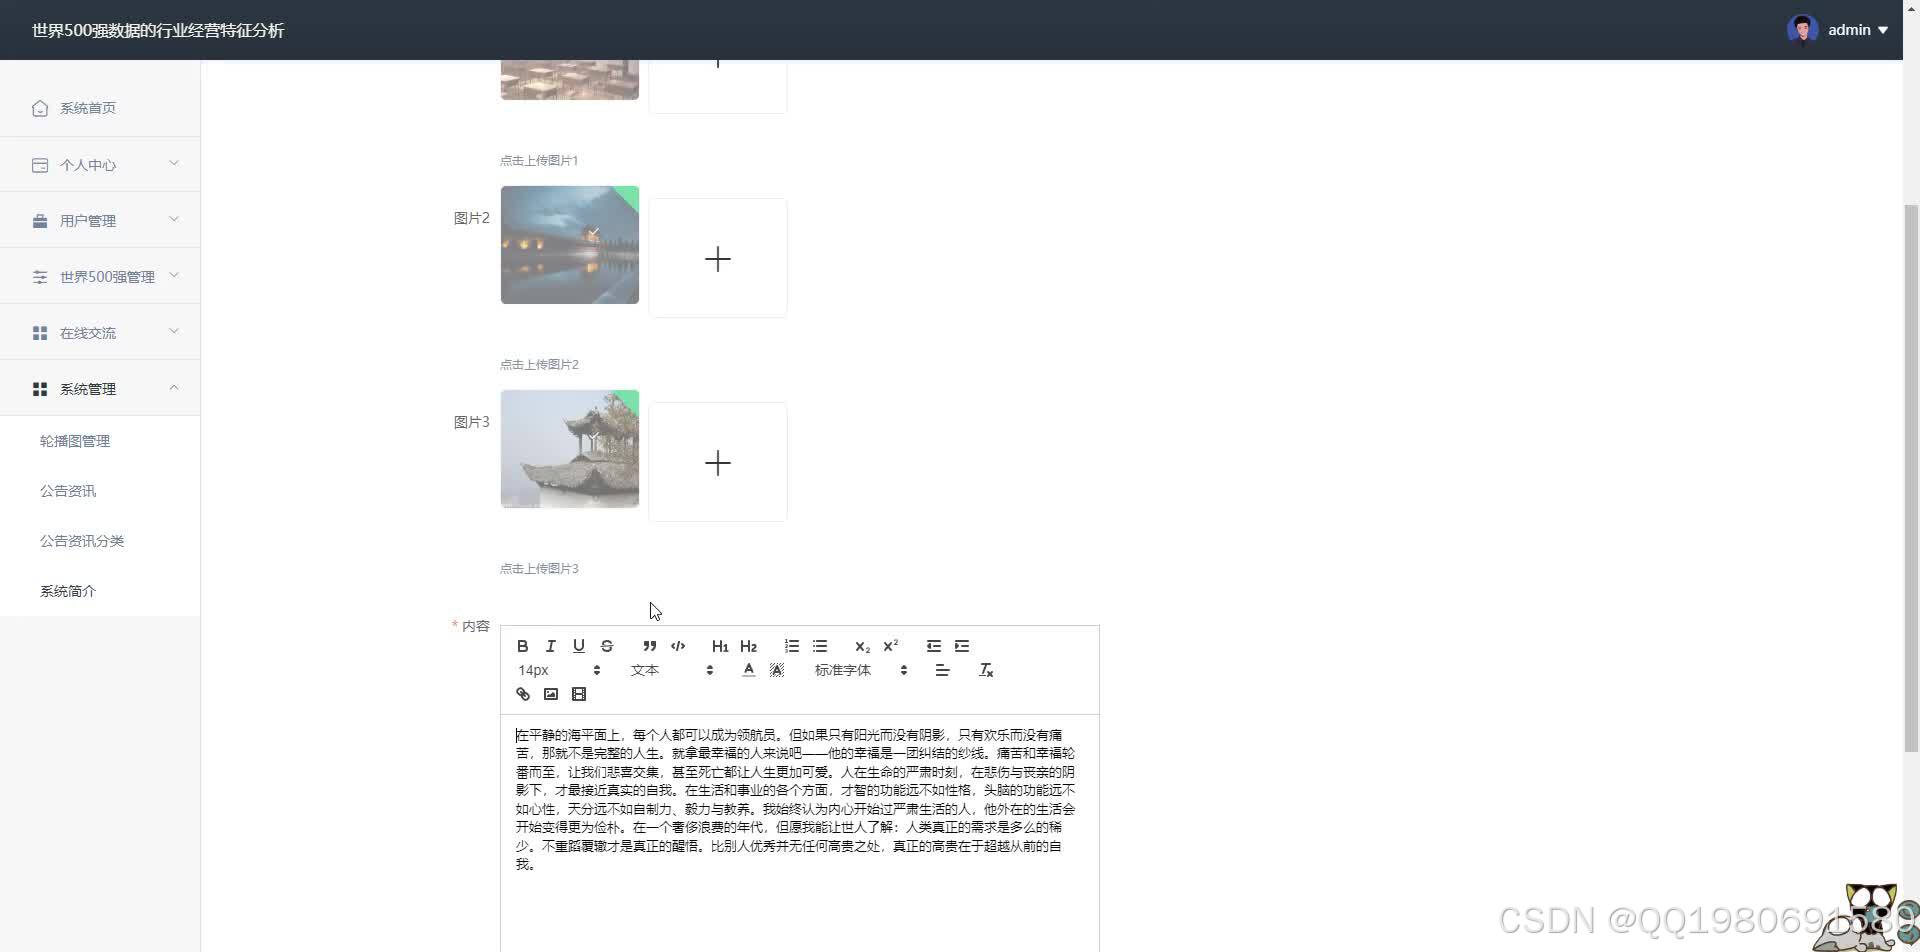Screen dimensions: 1920x952
Task: Toggle bold formatting in the editor
Action: click(x=522, y=645)
